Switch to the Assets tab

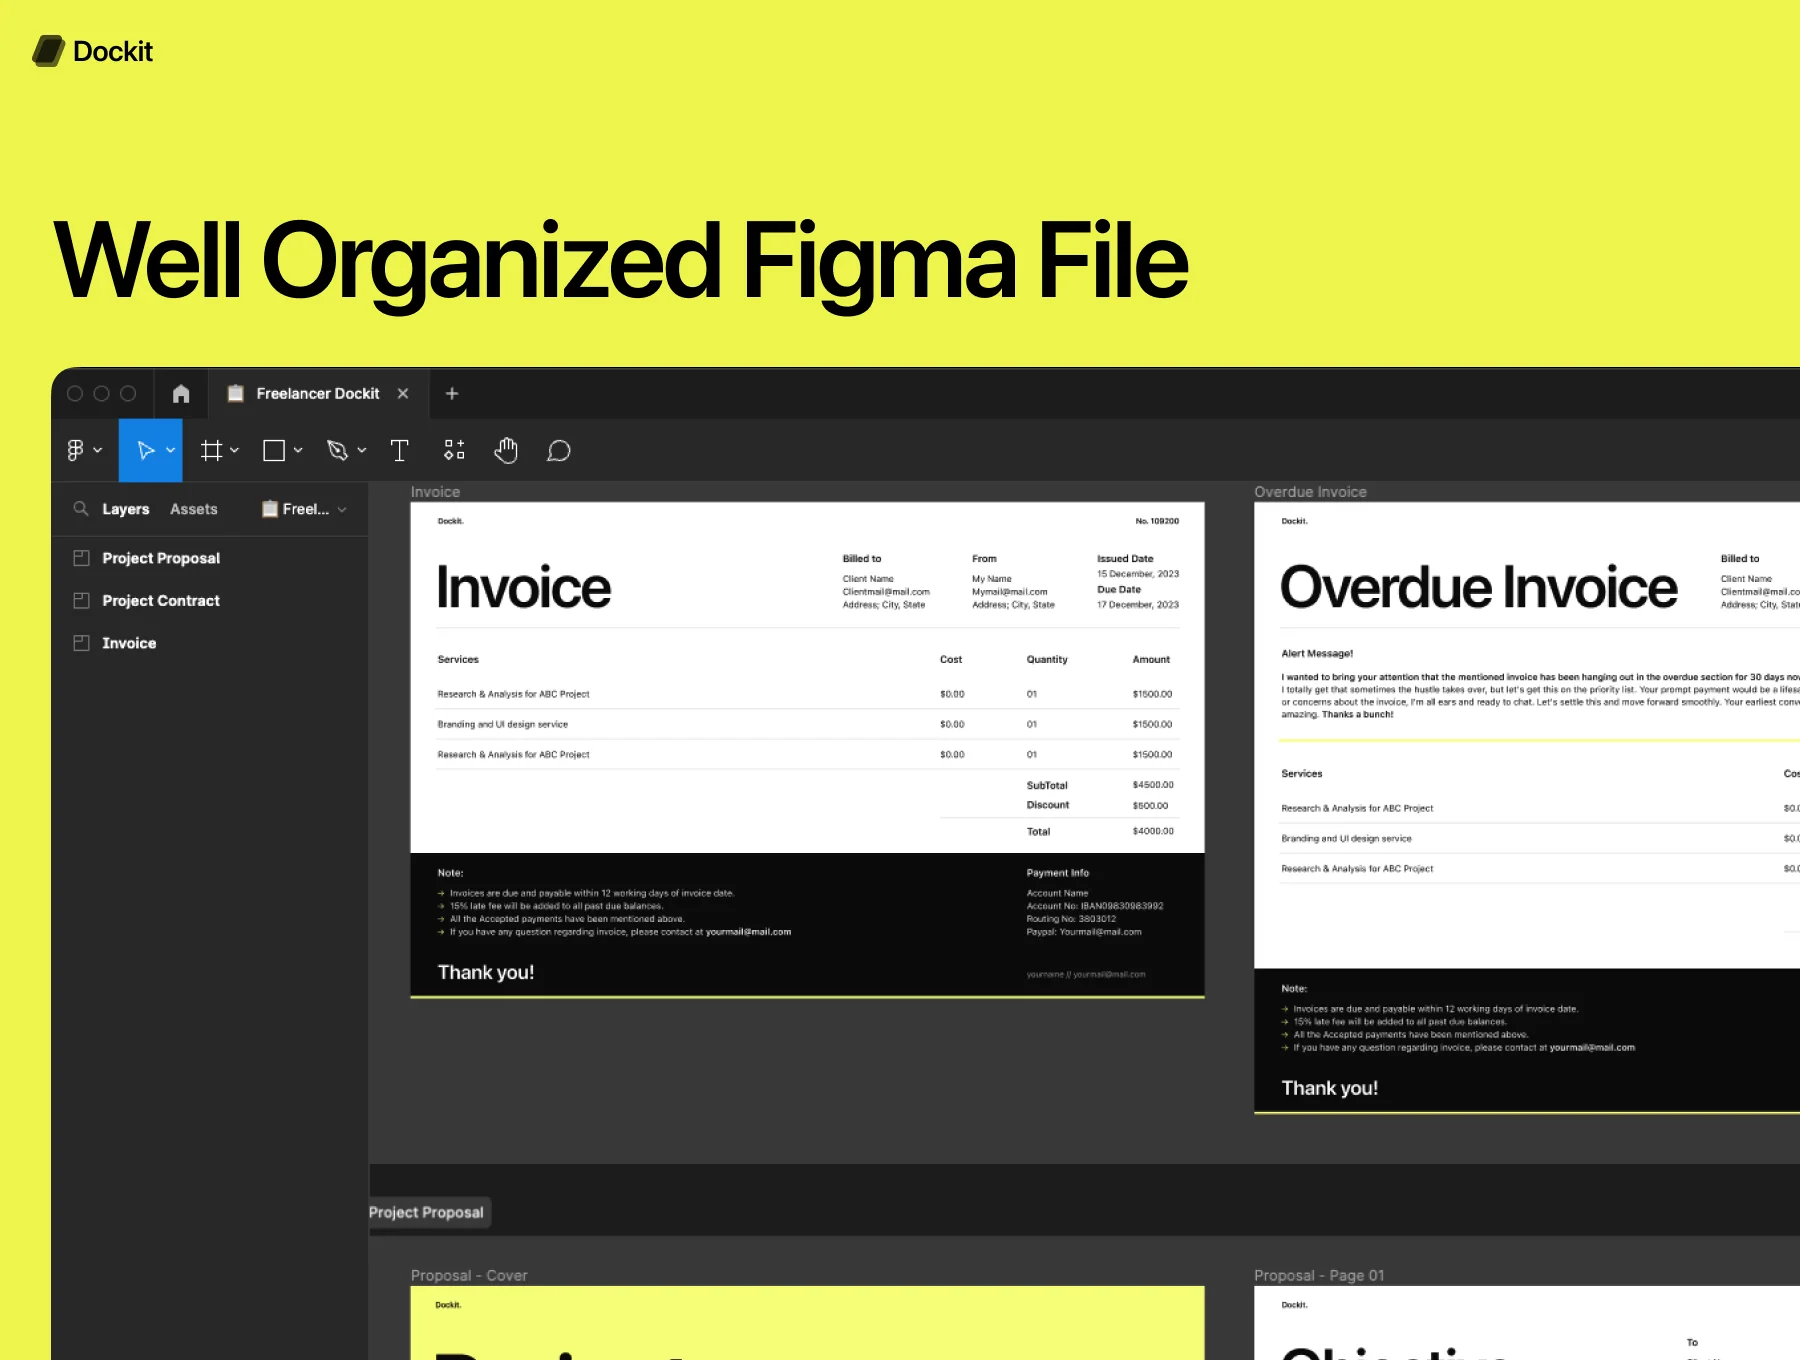coord(194,509)
